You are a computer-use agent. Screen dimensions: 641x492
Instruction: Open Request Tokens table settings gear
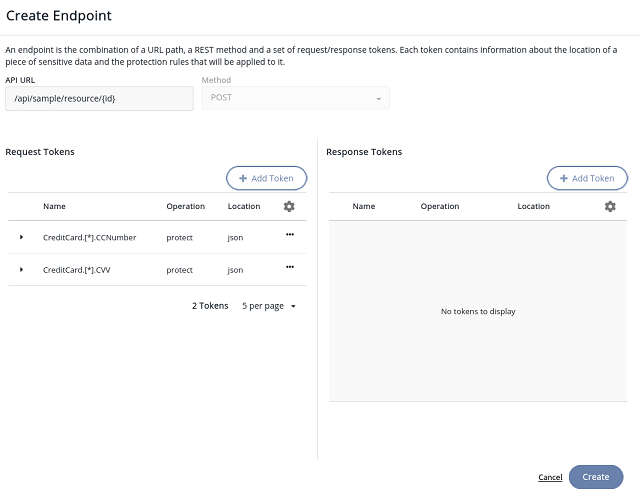(x=289, y=206)
